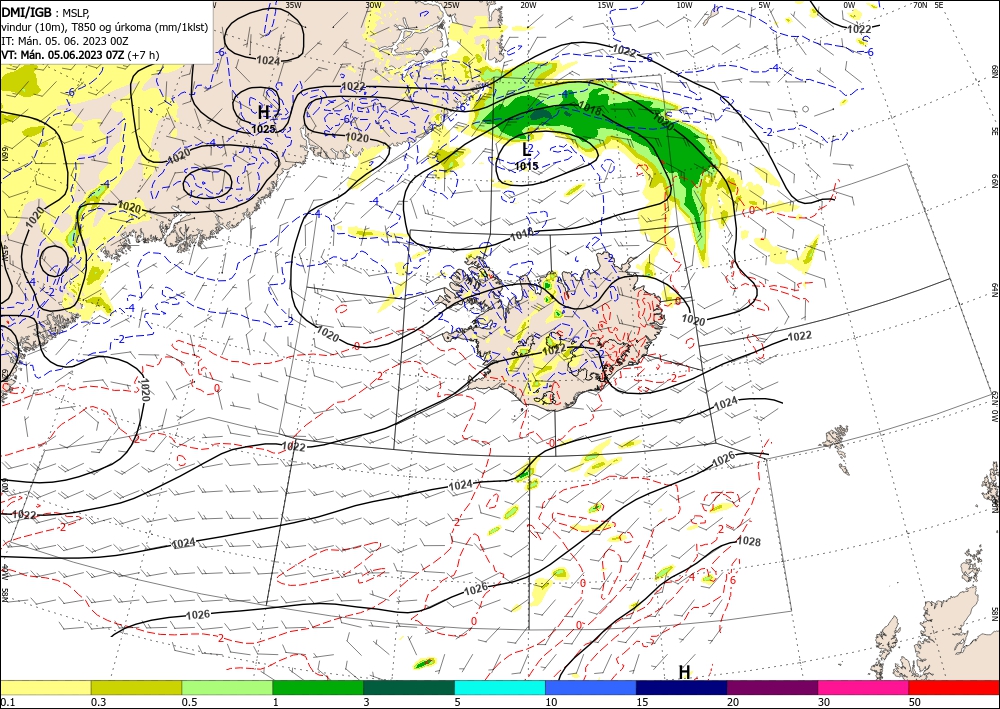Screen dimensions: 1000x709
Task: Select the '5W' longitude label
Action: (765, 5)
